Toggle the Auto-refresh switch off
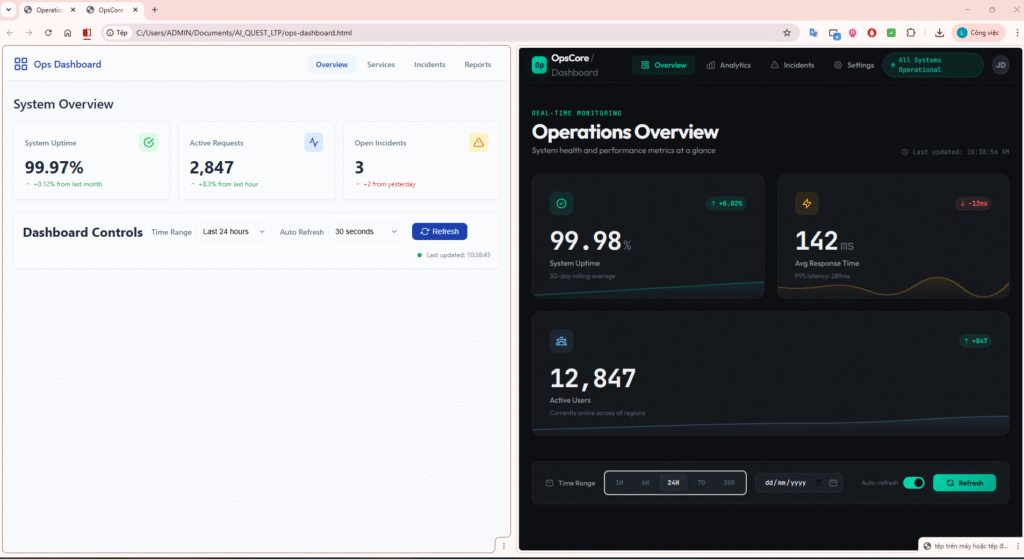This screenshot has height=559, width=1024. point(913,483)
